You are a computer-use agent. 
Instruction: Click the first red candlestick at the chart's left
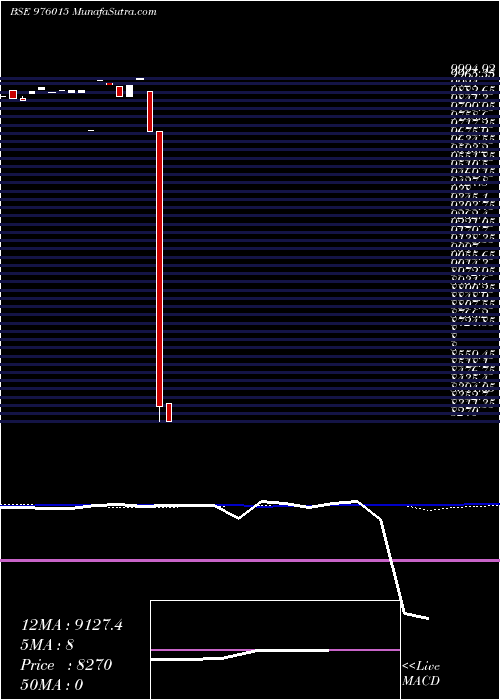tap(13, 95)
